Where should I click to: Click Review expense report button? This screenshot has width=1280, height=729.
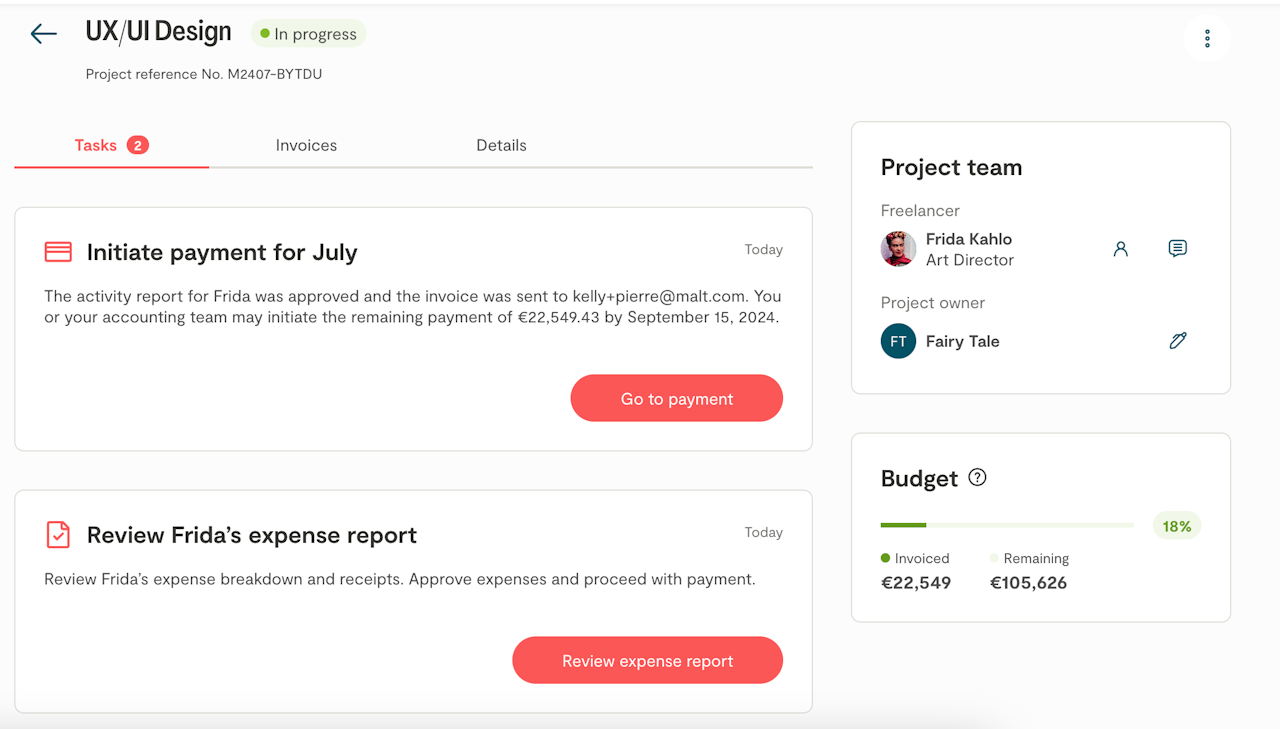click(647, 660)
